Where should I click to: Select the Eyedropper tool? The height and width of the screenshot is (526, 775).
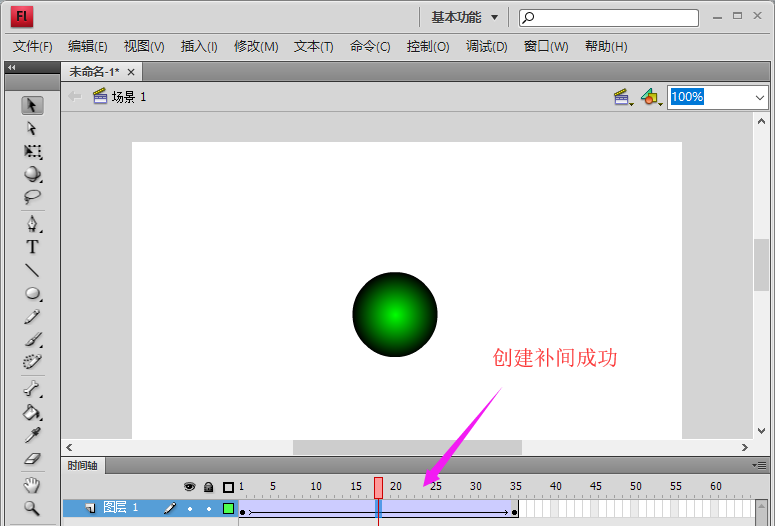[32, 436]
